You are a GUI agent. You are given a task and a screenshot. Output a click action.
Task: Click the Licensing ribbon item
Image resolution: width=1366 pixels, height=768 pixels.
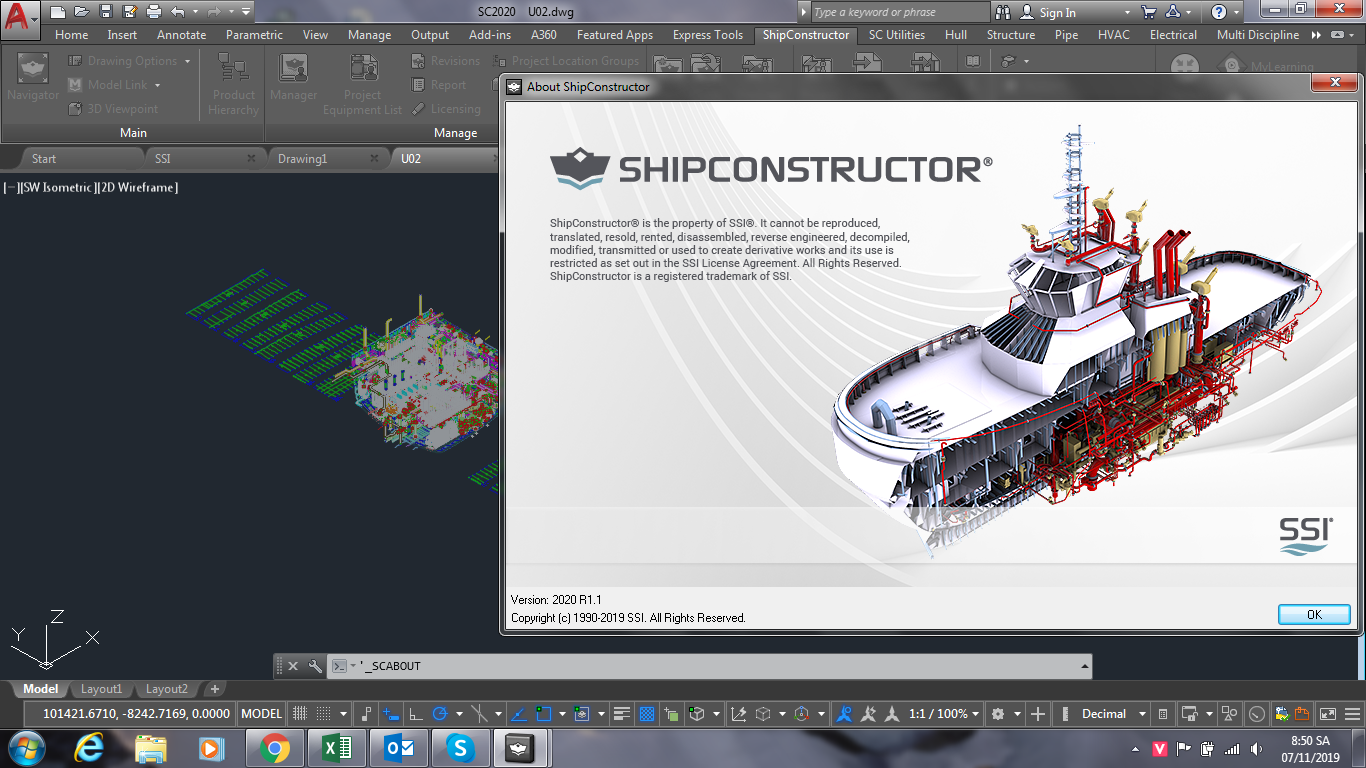coord(446,109)
